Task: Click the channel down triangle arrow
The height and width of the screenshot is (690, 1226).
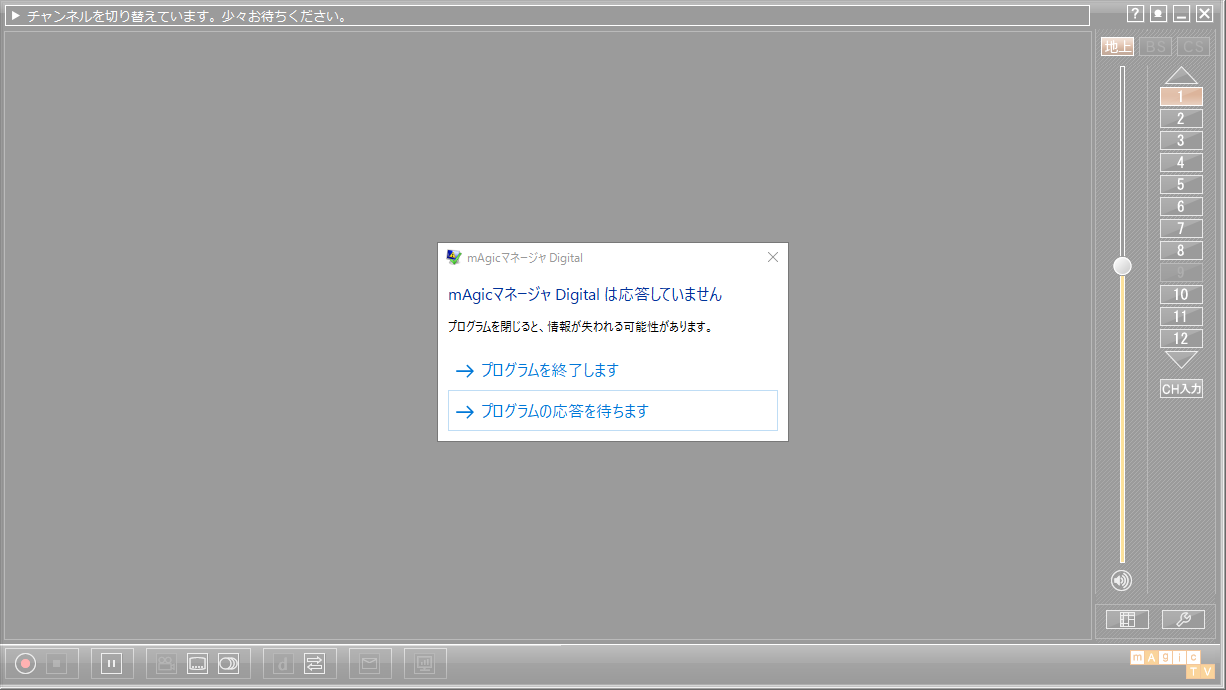Action: [1181, 360]
